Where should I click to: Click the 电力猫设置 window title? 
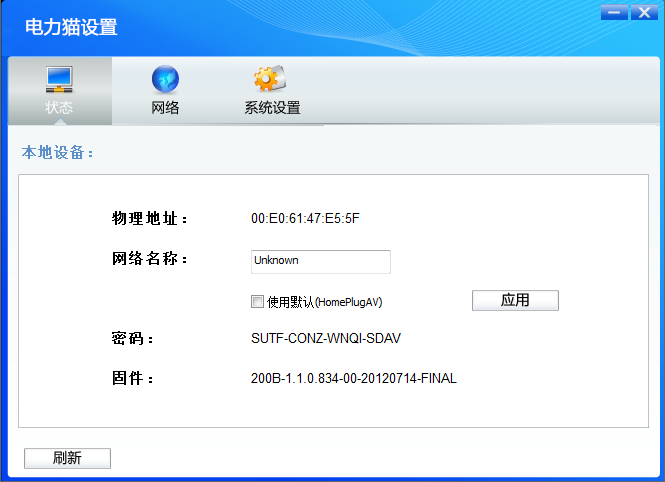(71, 27)
